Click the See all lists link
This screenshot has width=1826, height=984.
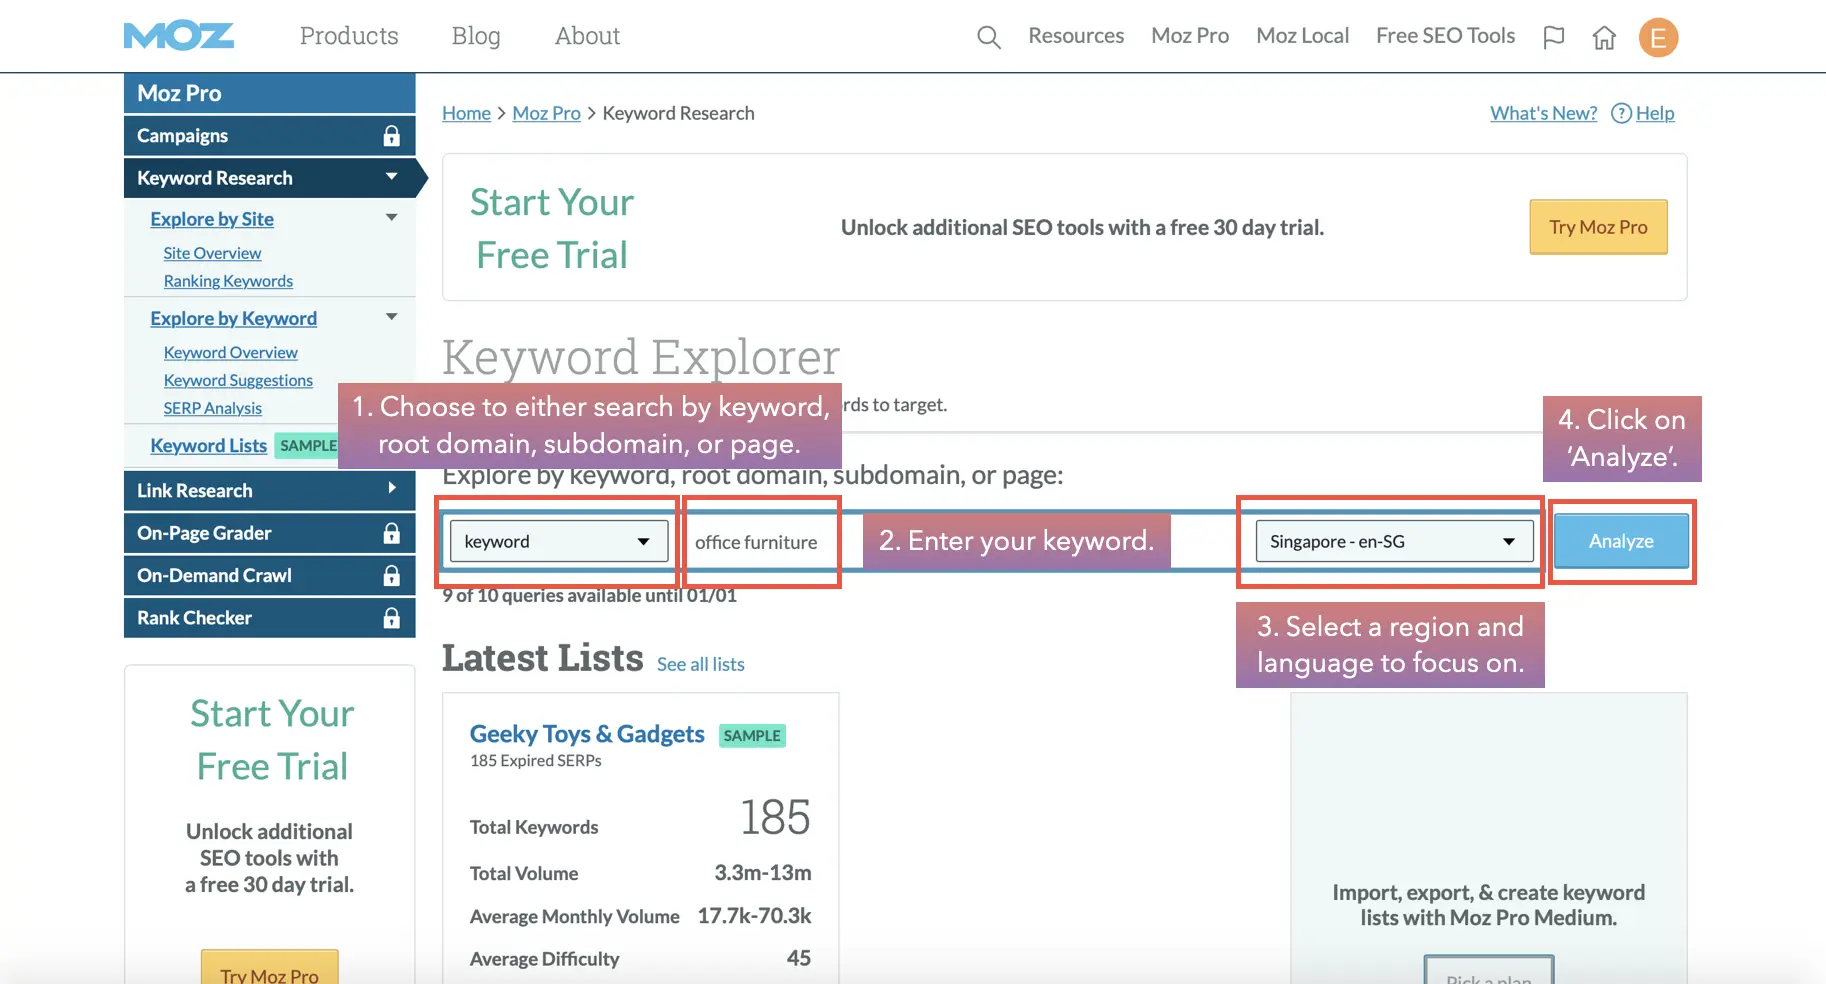(x=701, y=664)
